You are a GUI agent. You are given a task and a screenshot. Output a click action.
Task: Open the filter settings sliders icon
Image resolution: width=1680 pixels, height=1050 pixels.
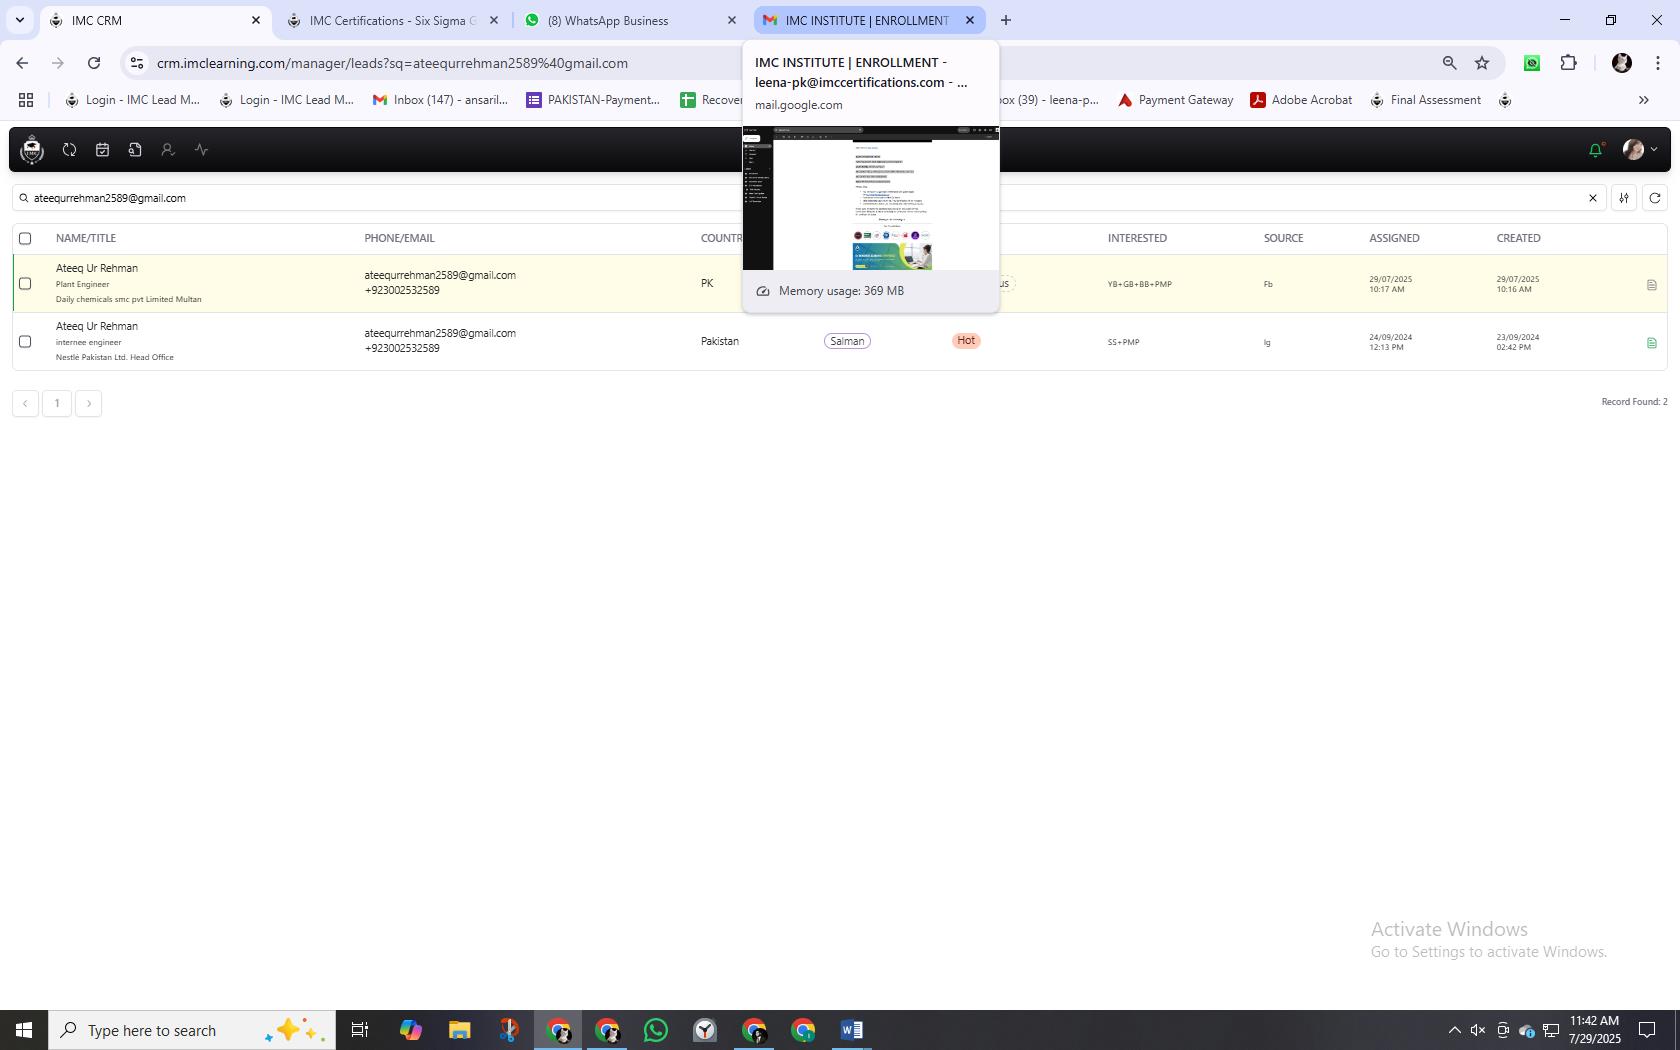pyautogui.click(x=1624, y=198)
